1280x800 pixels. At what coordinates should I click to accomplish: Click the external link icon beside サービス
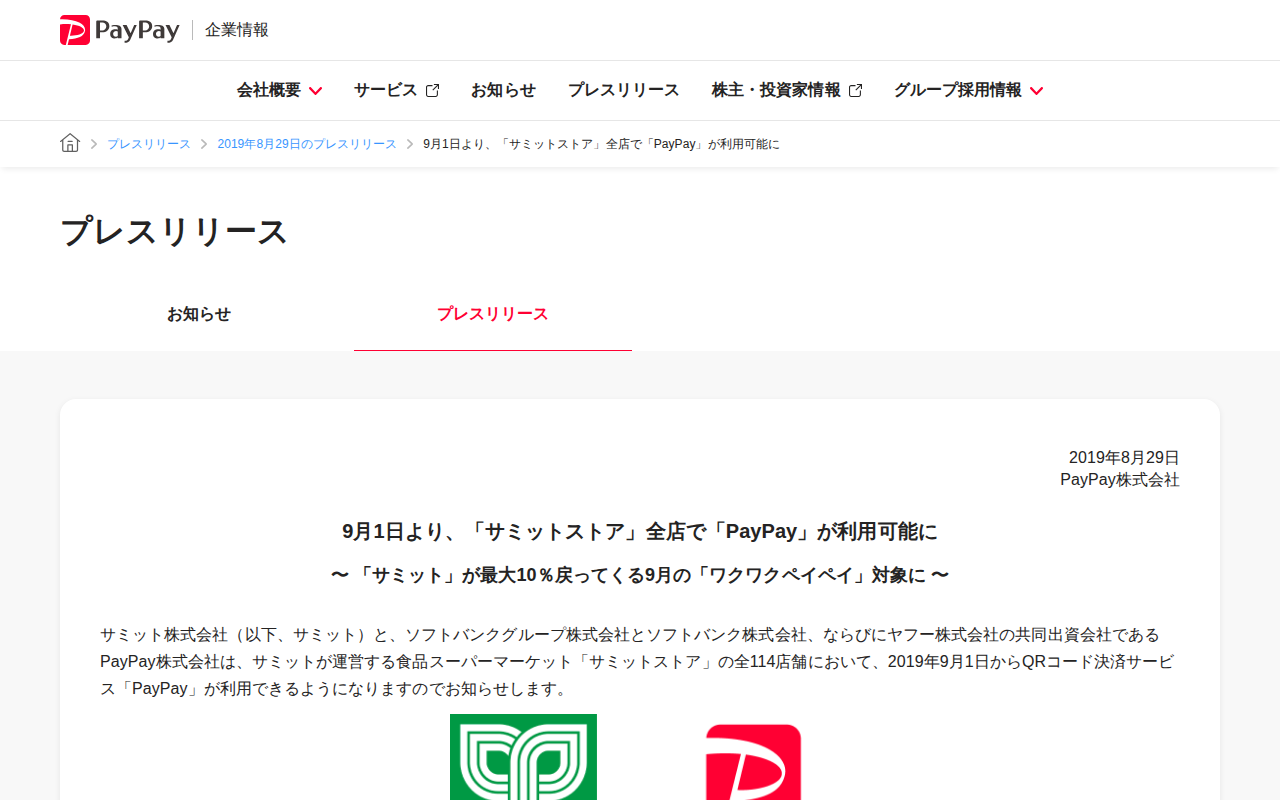click(432, 90)
